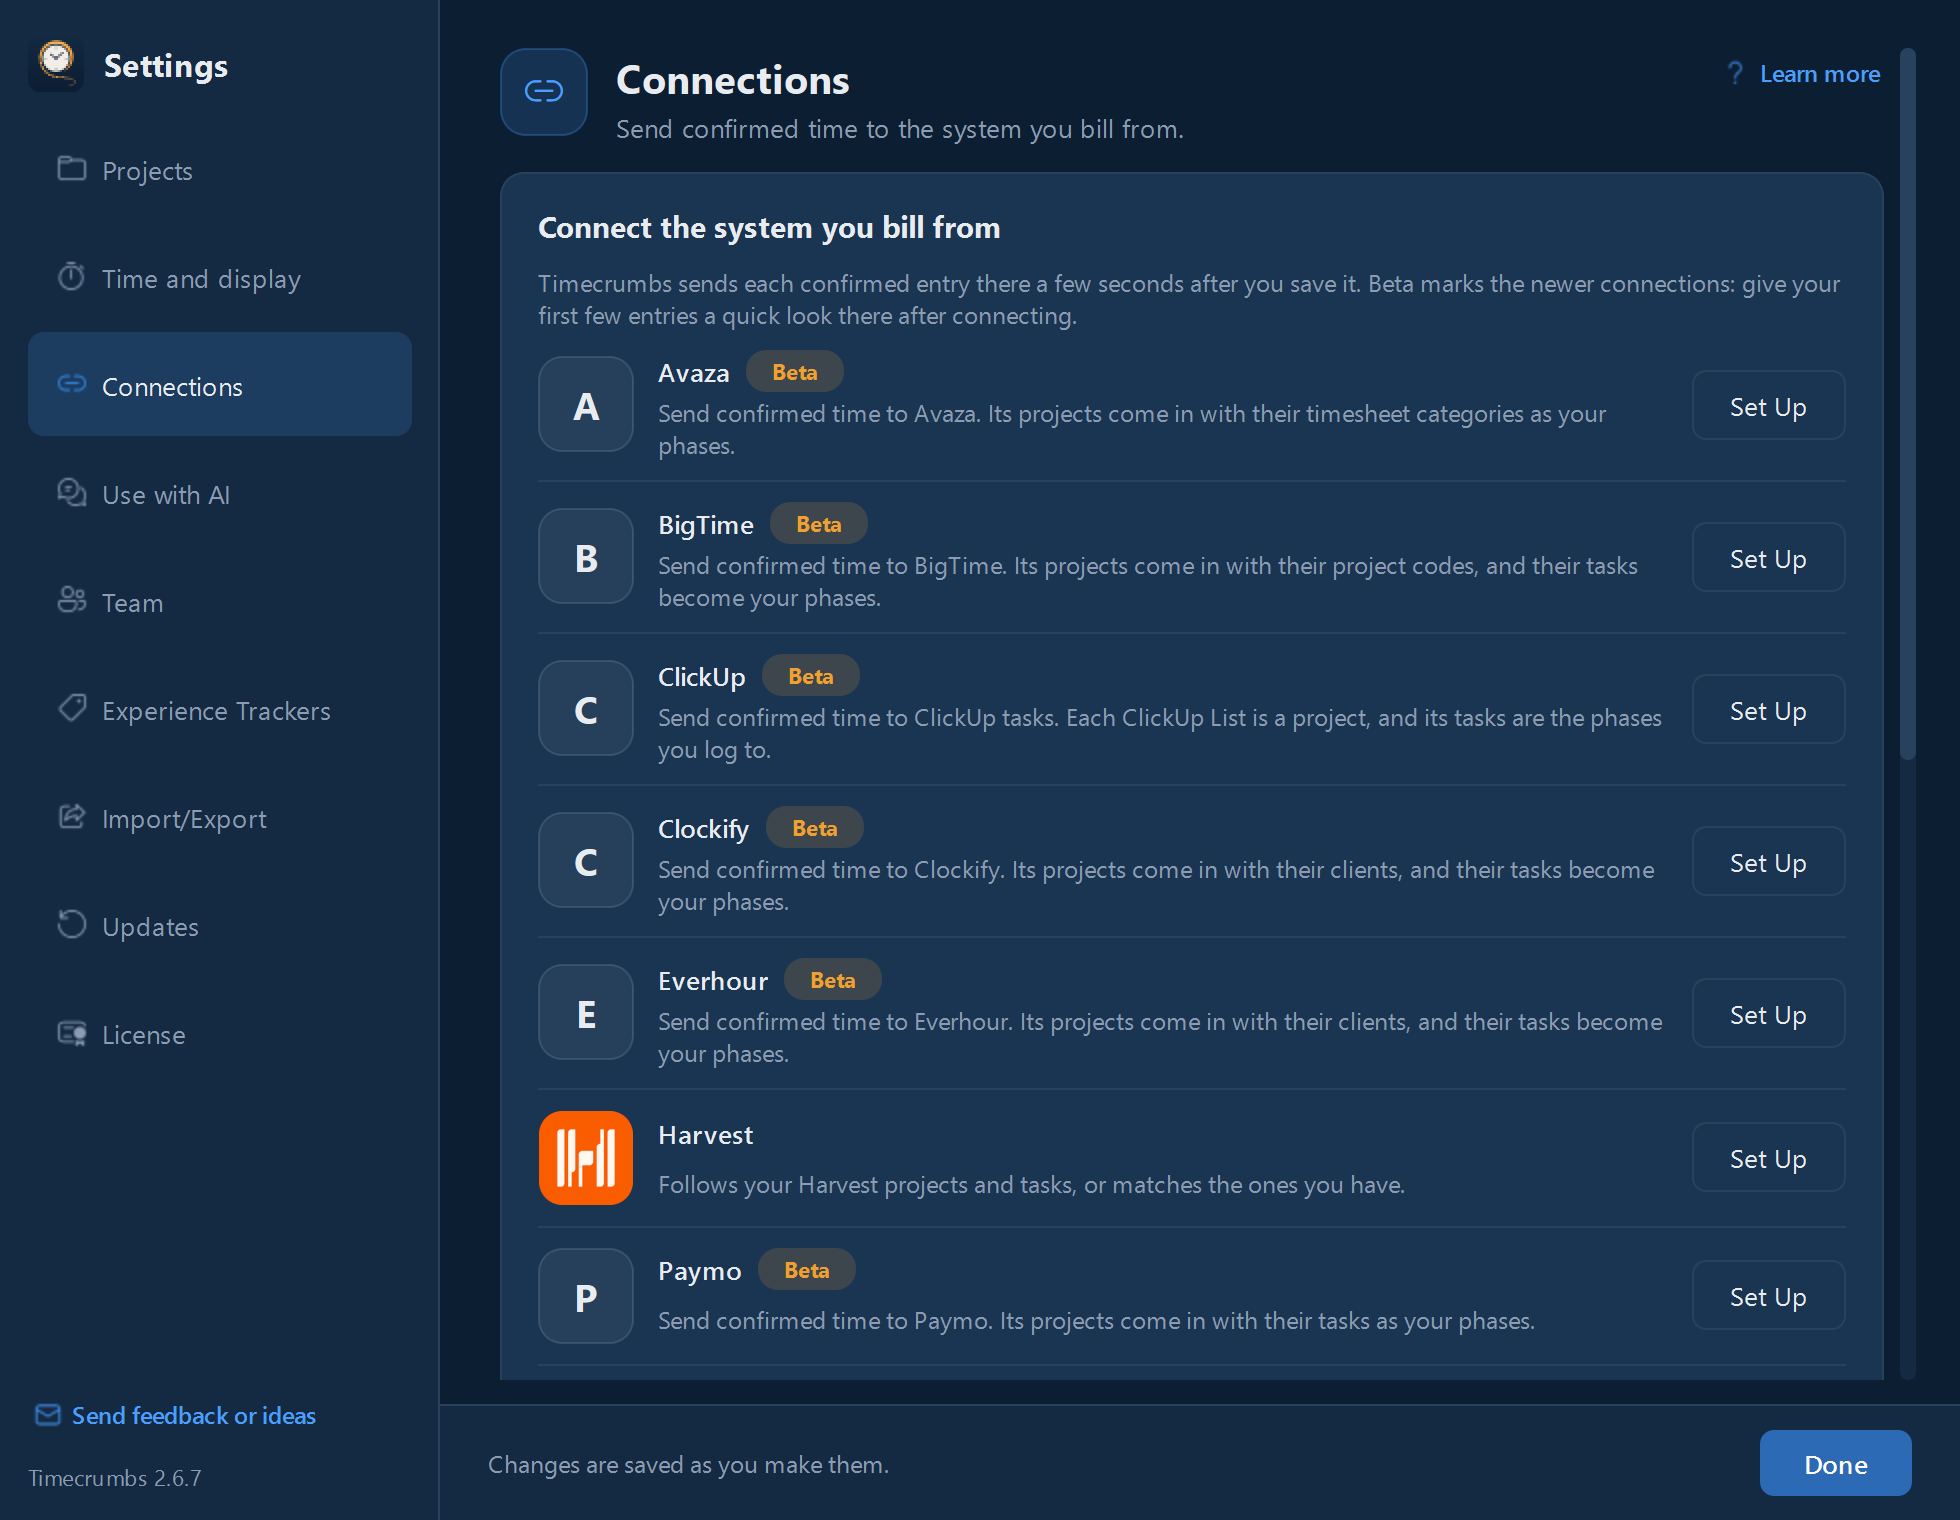Click the Connections link icon in header
Viewport: 1960px width, 1520px height.
click(544, 92)
